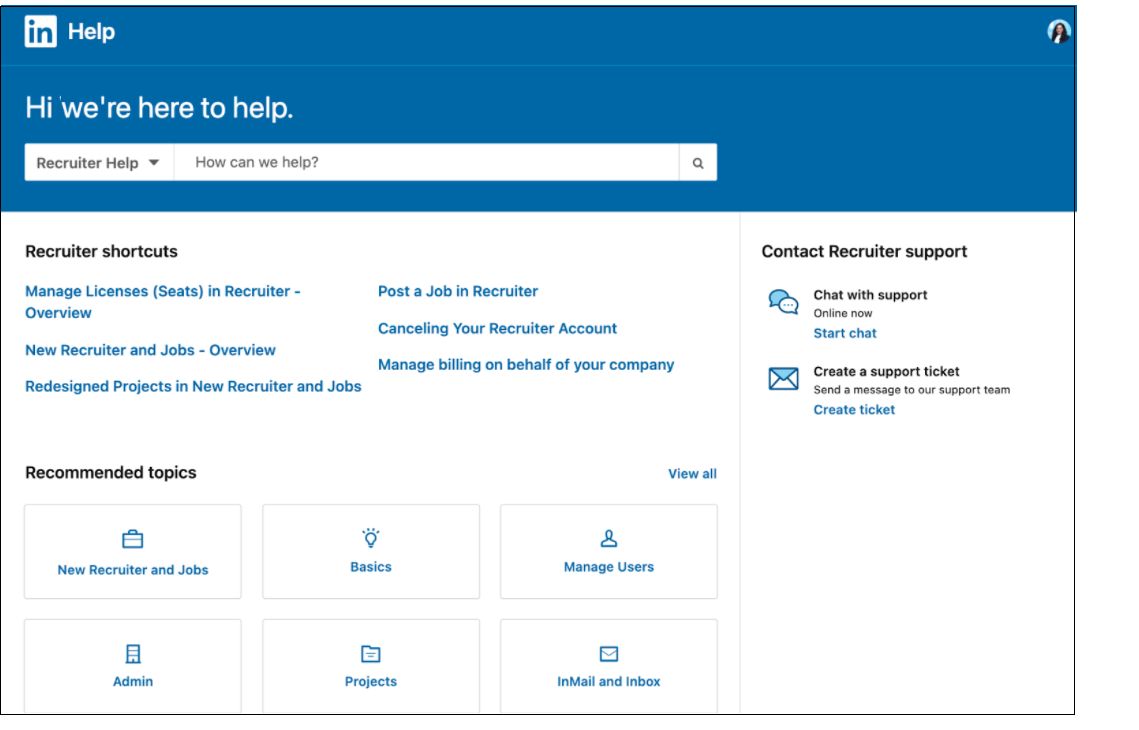Click the briefcase icon for New Recruiter and Jobs
1139x730 pixels.
click(133, 540)
